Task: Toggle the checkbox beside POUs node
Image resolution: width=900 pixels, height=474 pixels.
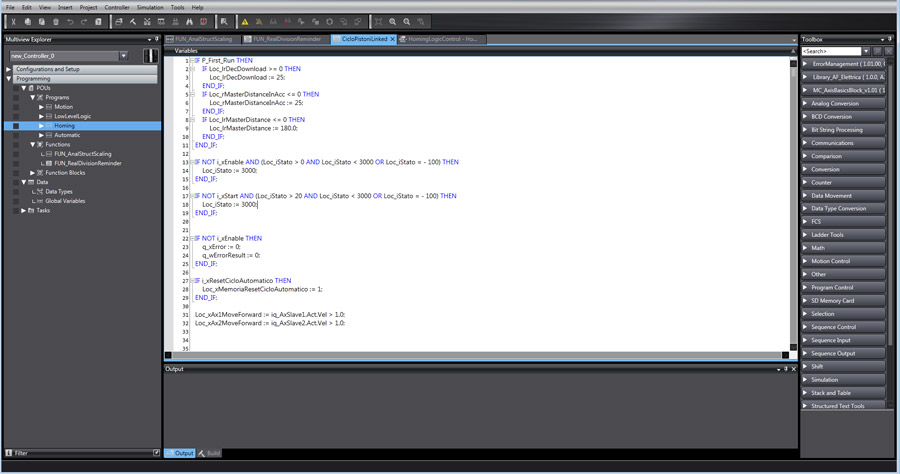Action: pyautogui.click(x=16, y=88)
